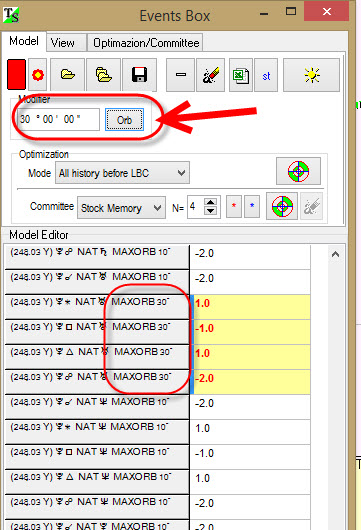Select Pluto trine NAT Neptune MAXORB 10 row

click(x=97, y=482)
